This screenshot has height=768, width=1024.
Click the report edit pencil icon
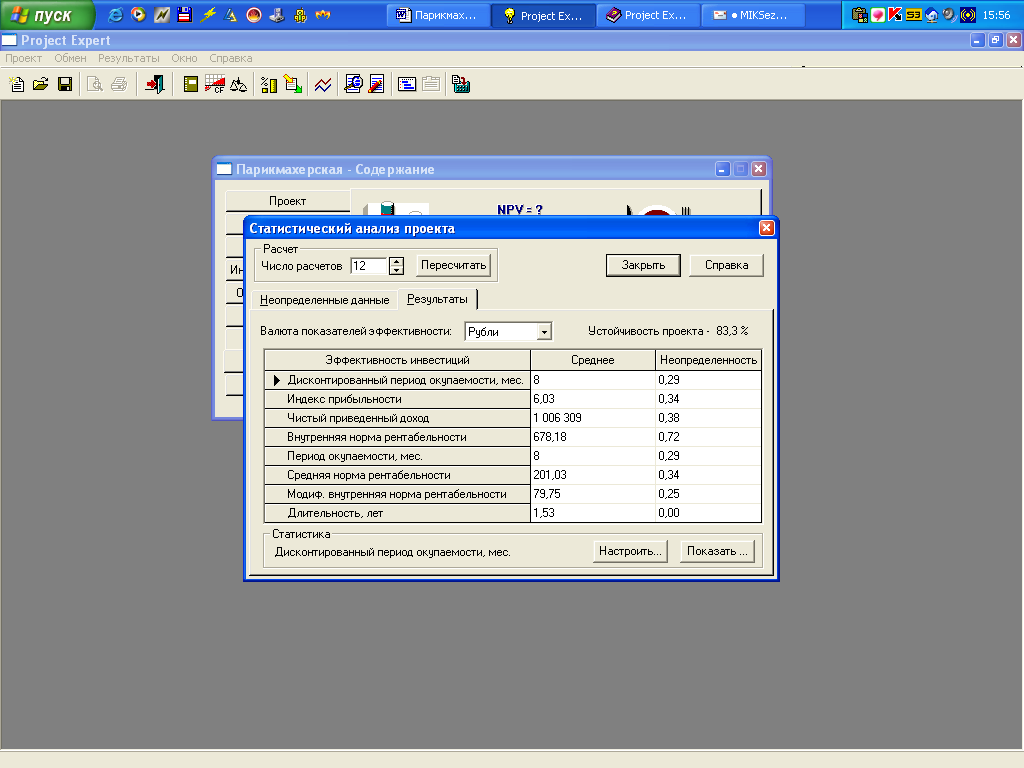(376, 84)
